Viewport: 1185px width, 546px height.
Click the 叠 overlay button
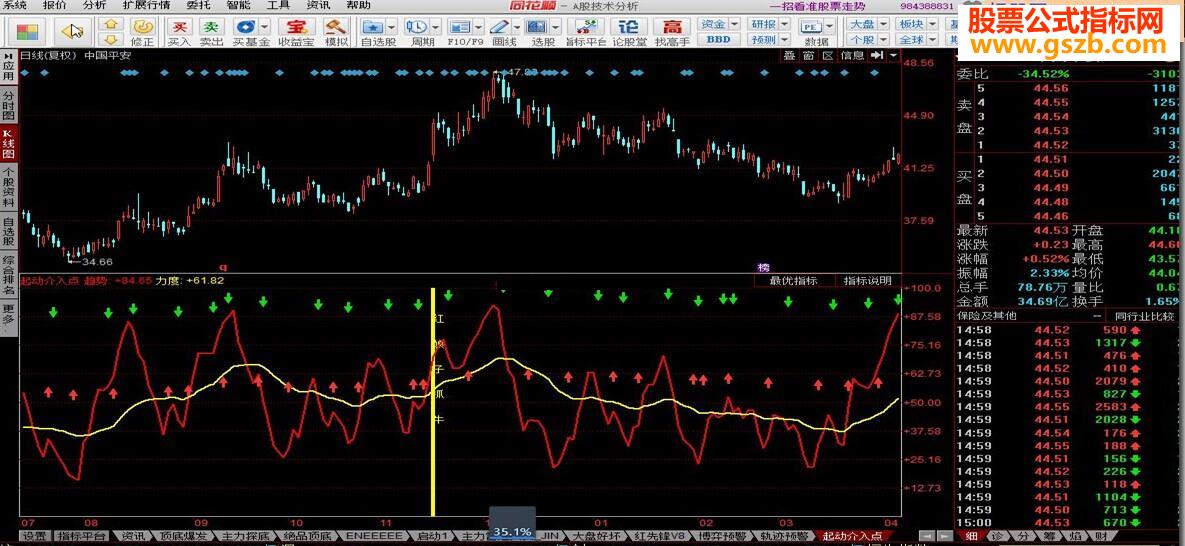pyautogui.click(x=789, y=55)
